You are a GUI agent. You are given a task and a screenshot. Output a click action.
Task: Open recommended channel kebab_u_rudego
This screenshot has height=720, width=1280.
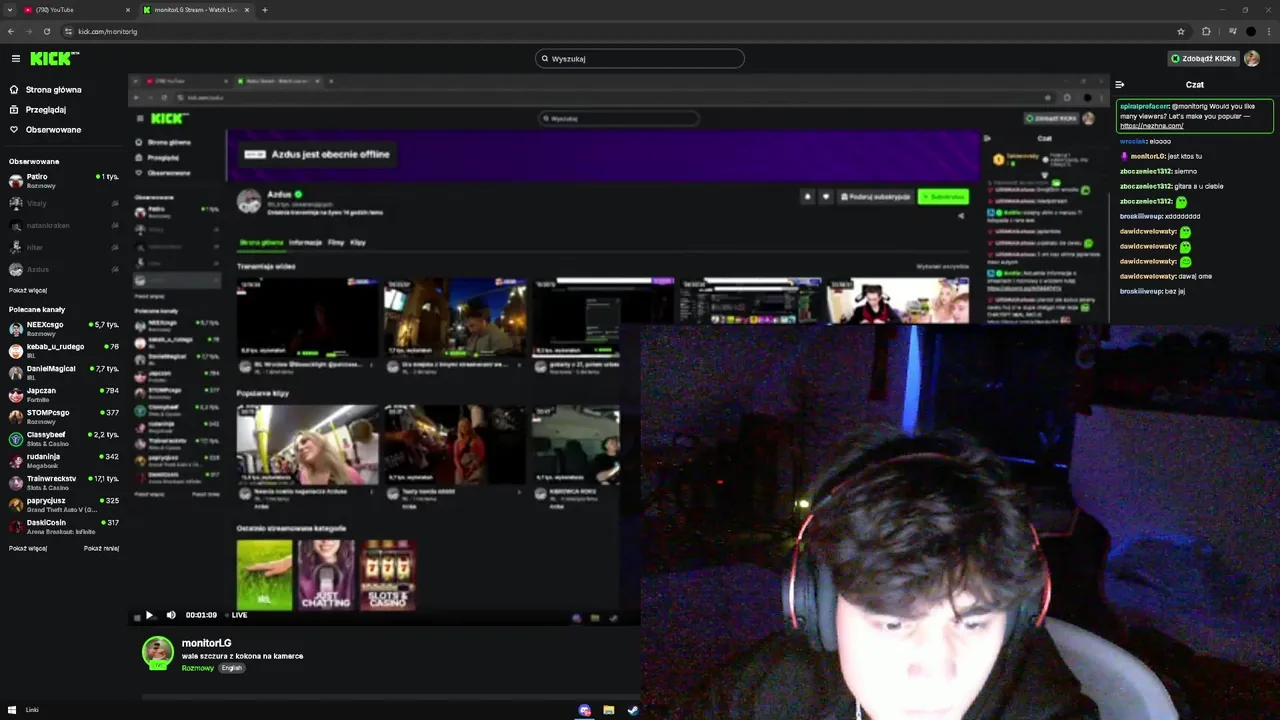(x=64, y=351)
